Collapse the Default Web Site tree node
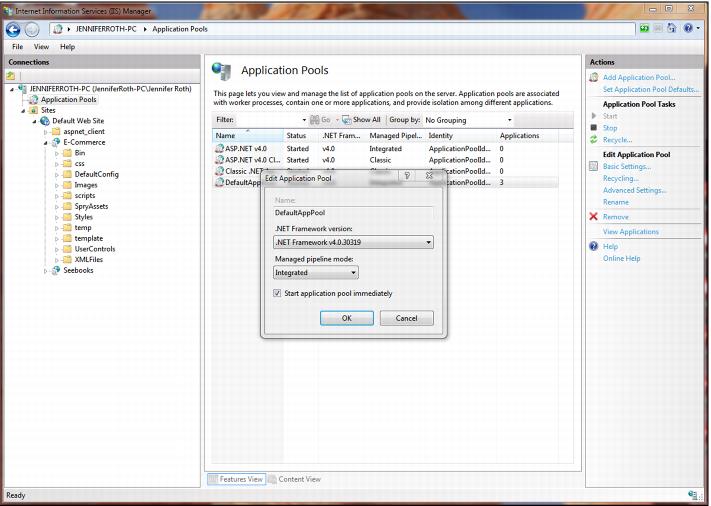 tap(34, 121)
